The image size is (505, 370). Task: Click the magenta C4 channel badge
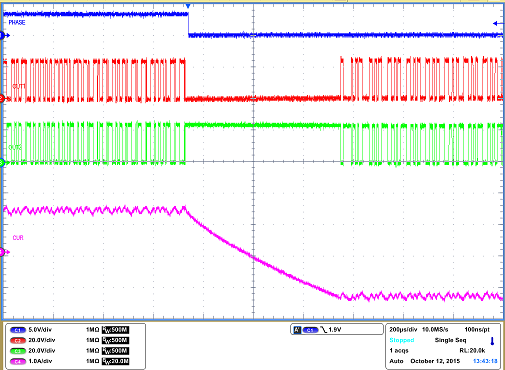coord(18,361)
